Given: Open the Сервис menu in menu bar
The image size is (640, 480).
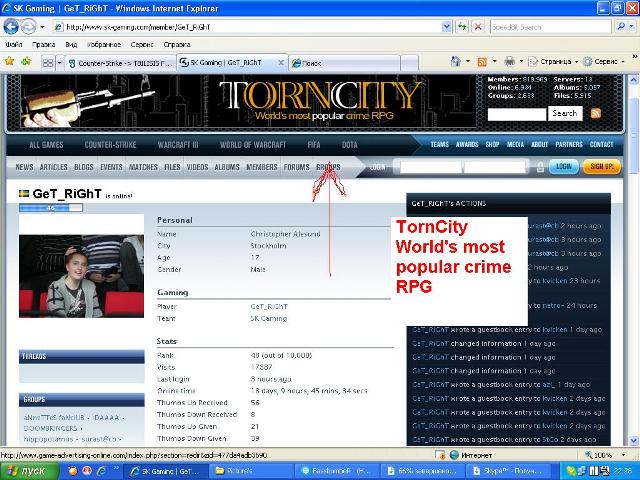Looking at the screenshot, I should (142, 44).
